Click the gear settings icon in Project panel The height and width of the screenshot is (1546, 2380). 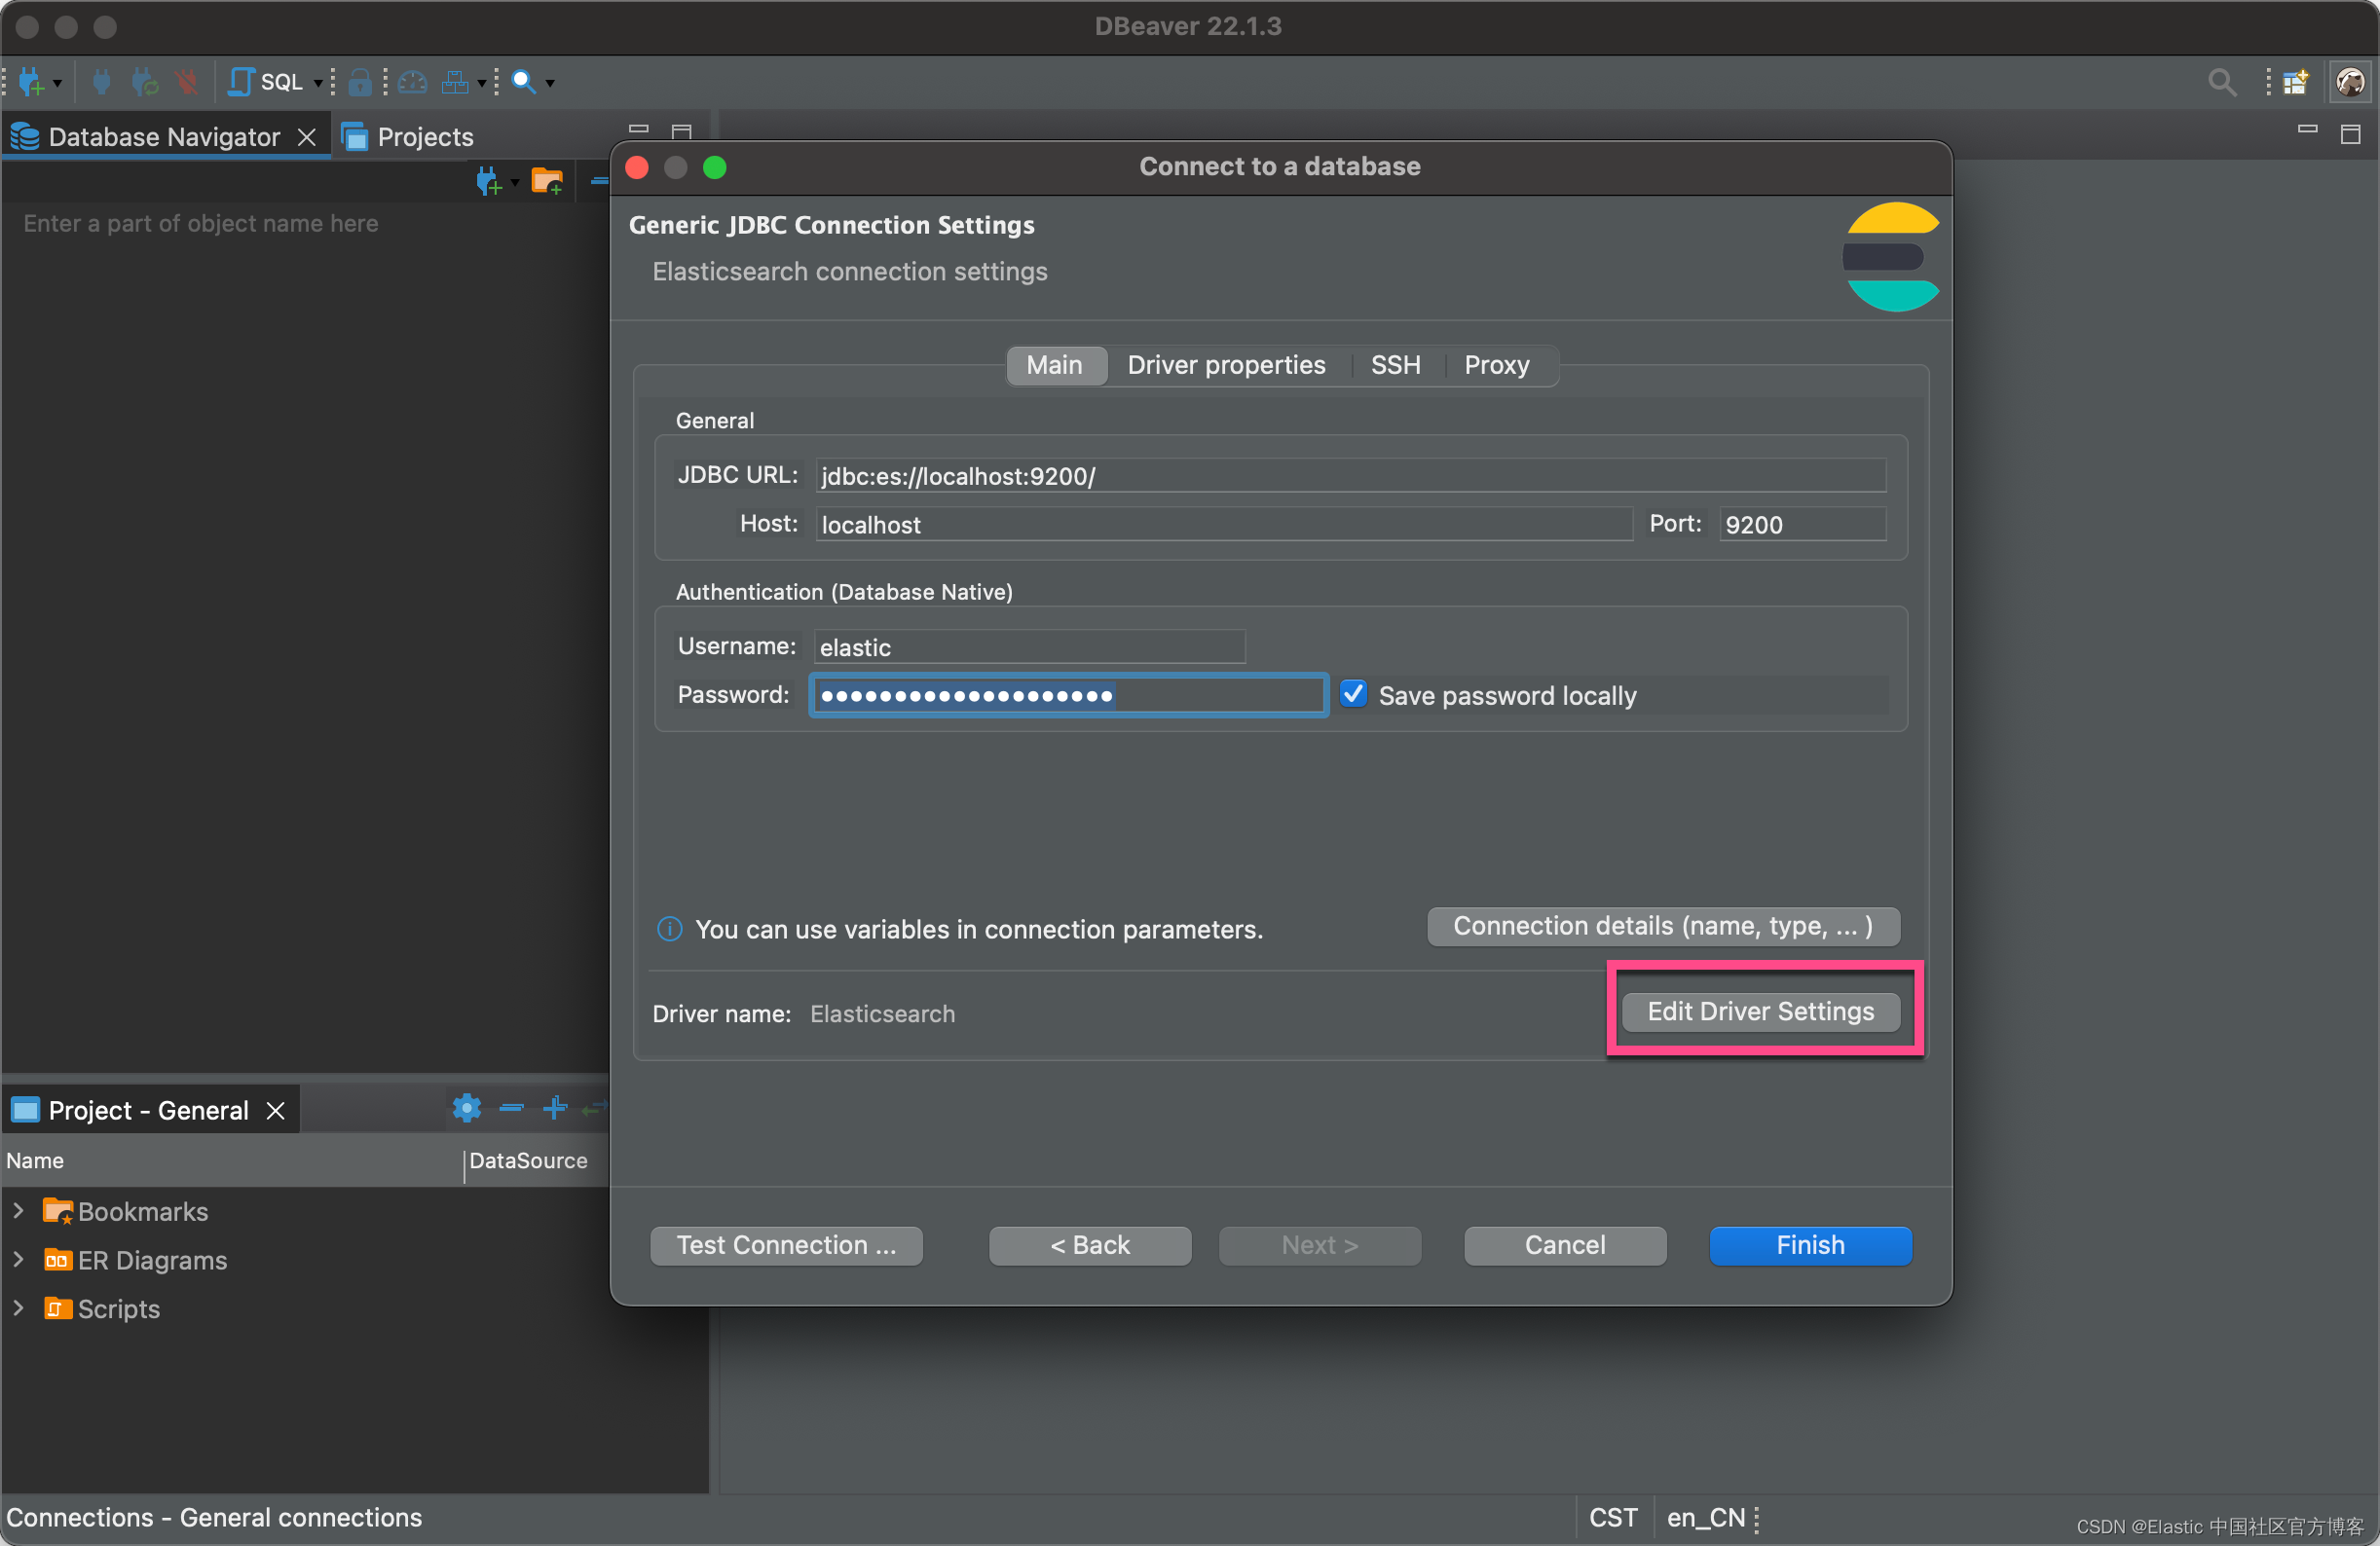click(x=466, y=1108)
